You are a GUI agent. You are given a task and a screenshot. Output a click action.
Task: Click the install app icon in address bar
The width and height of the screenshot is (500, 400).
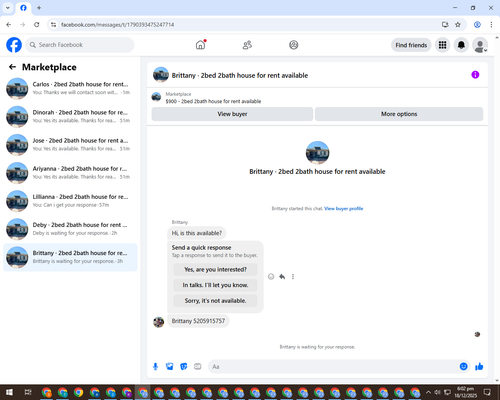[445, 25]
